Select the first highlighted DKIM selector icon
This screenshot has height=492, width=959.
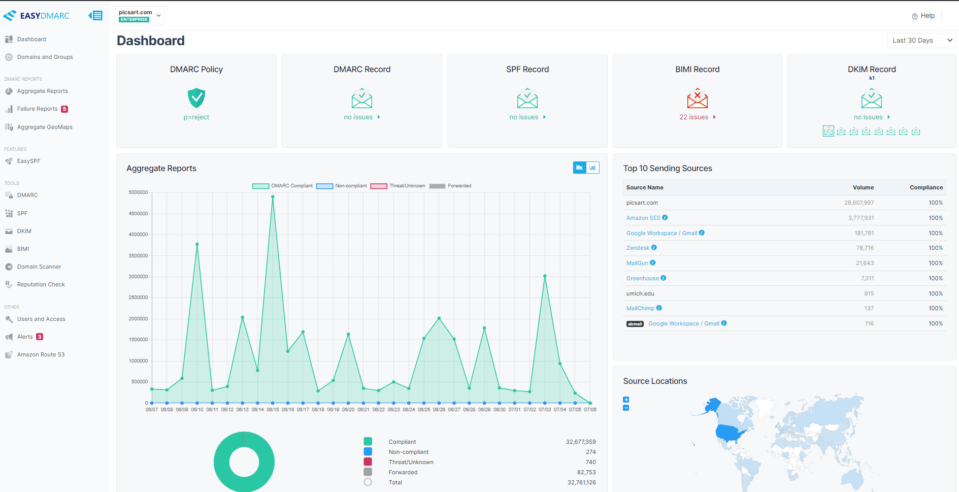[828, 131]
